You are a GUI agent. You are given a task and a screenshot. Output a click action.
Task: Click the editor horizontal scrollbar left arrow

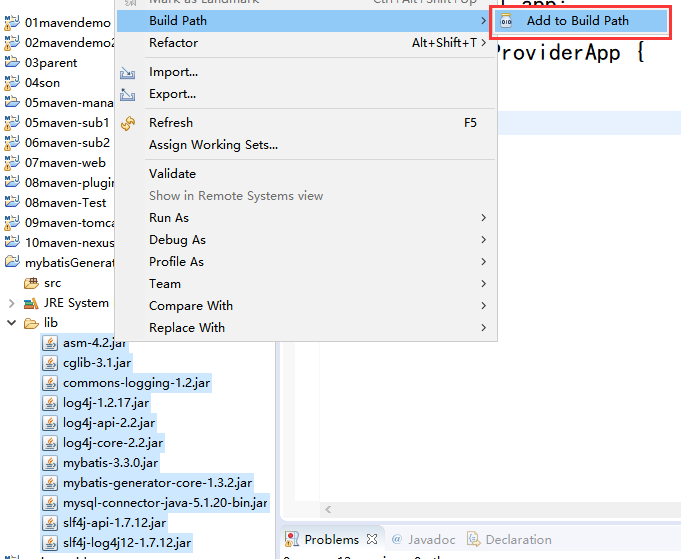(328, 509)
